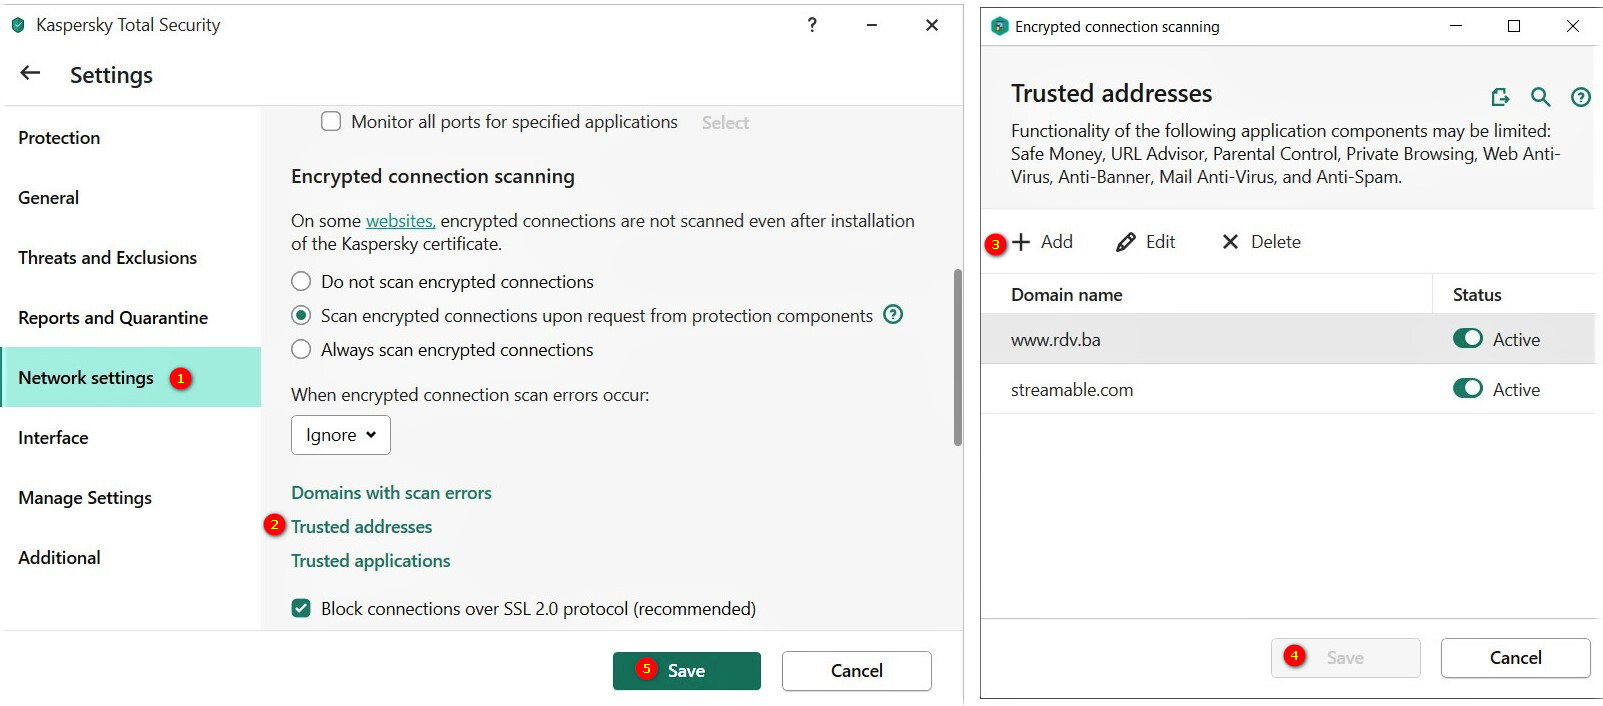Close the Encrypted connection scanning window

click(1573, 26)
